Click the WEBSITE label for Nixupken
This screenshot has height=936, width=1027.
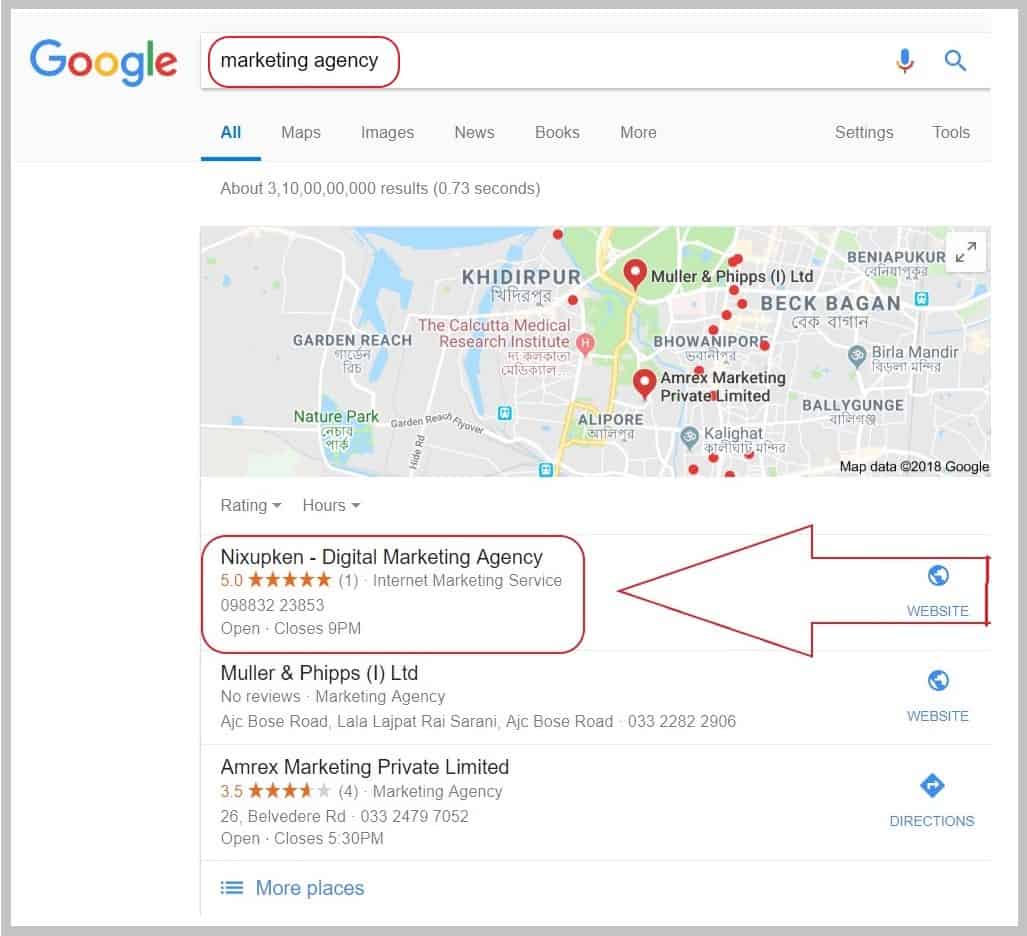pos(938,611)
